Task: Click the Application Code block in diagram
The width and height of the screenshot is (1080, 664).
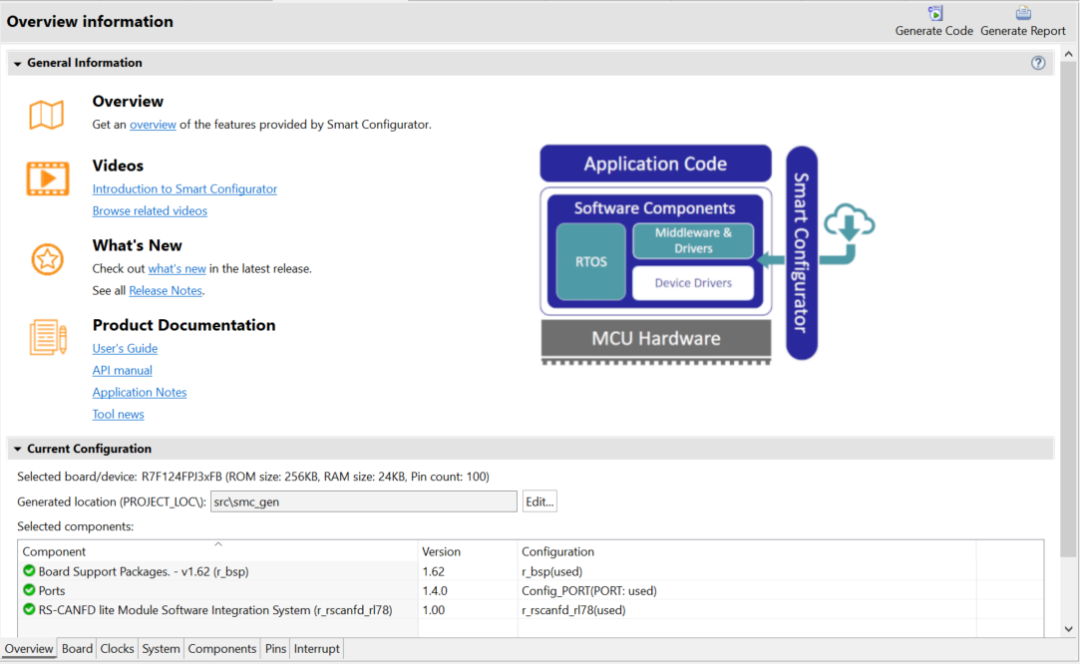Action: coord(655,163)
